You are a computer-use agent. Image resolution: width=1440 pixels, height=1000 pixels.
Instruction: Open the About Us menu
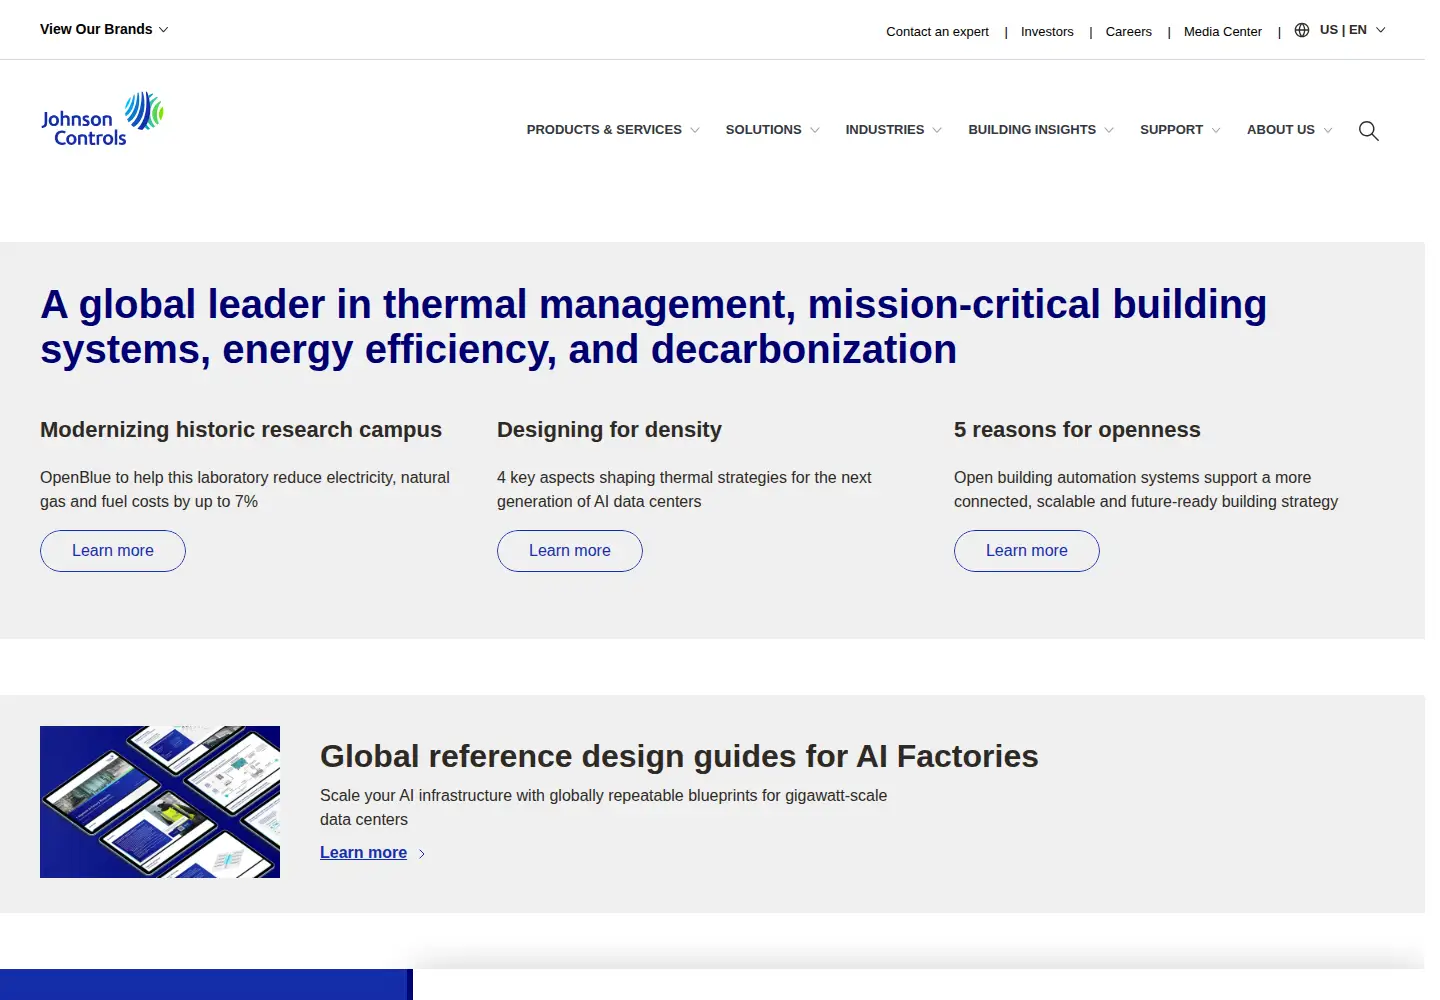click(x=1289, y=130)
